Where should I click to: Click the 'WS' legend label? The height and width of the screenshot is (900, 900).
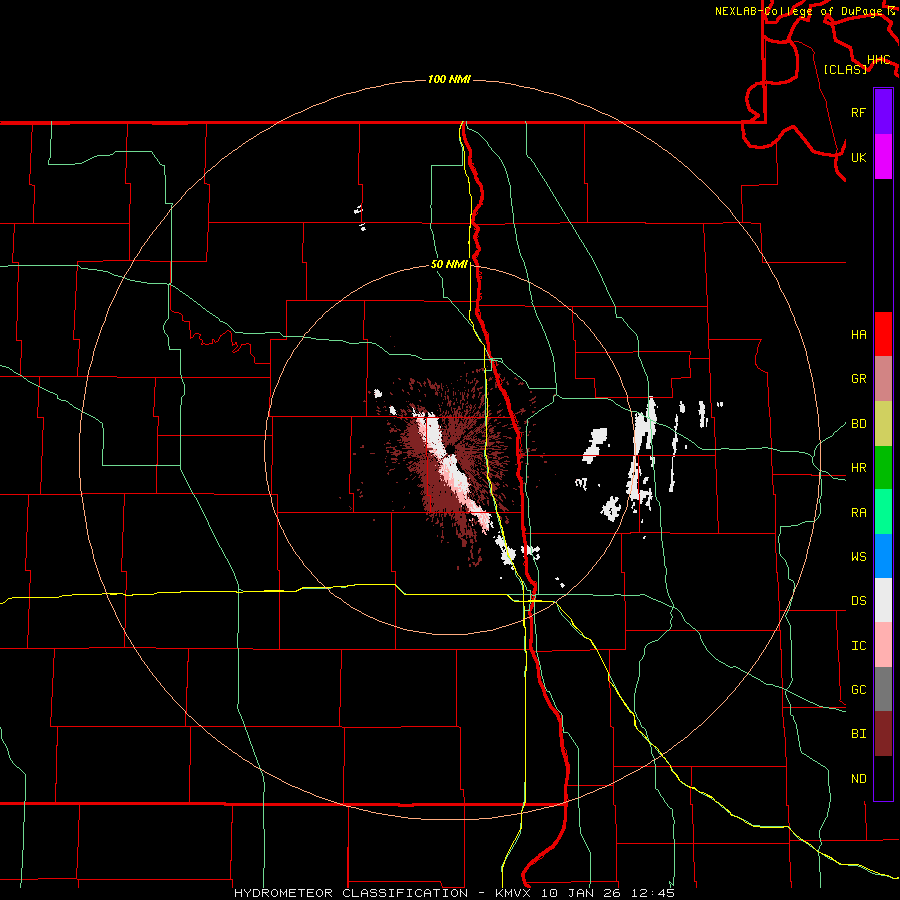[858, 557]
